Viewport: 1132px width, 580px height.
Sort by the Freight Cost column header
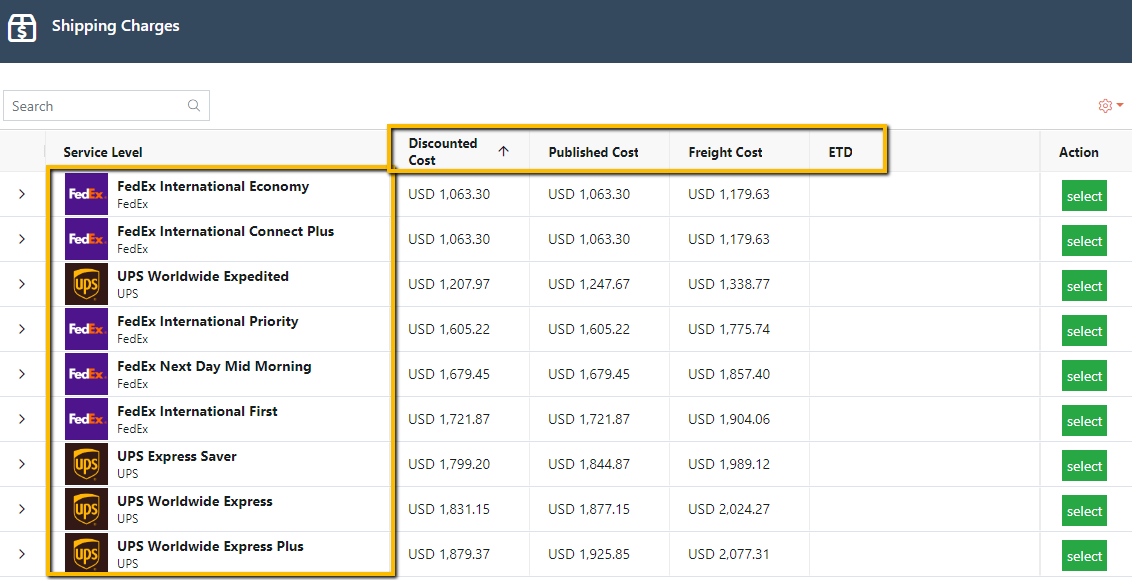[x=726, y=152]
